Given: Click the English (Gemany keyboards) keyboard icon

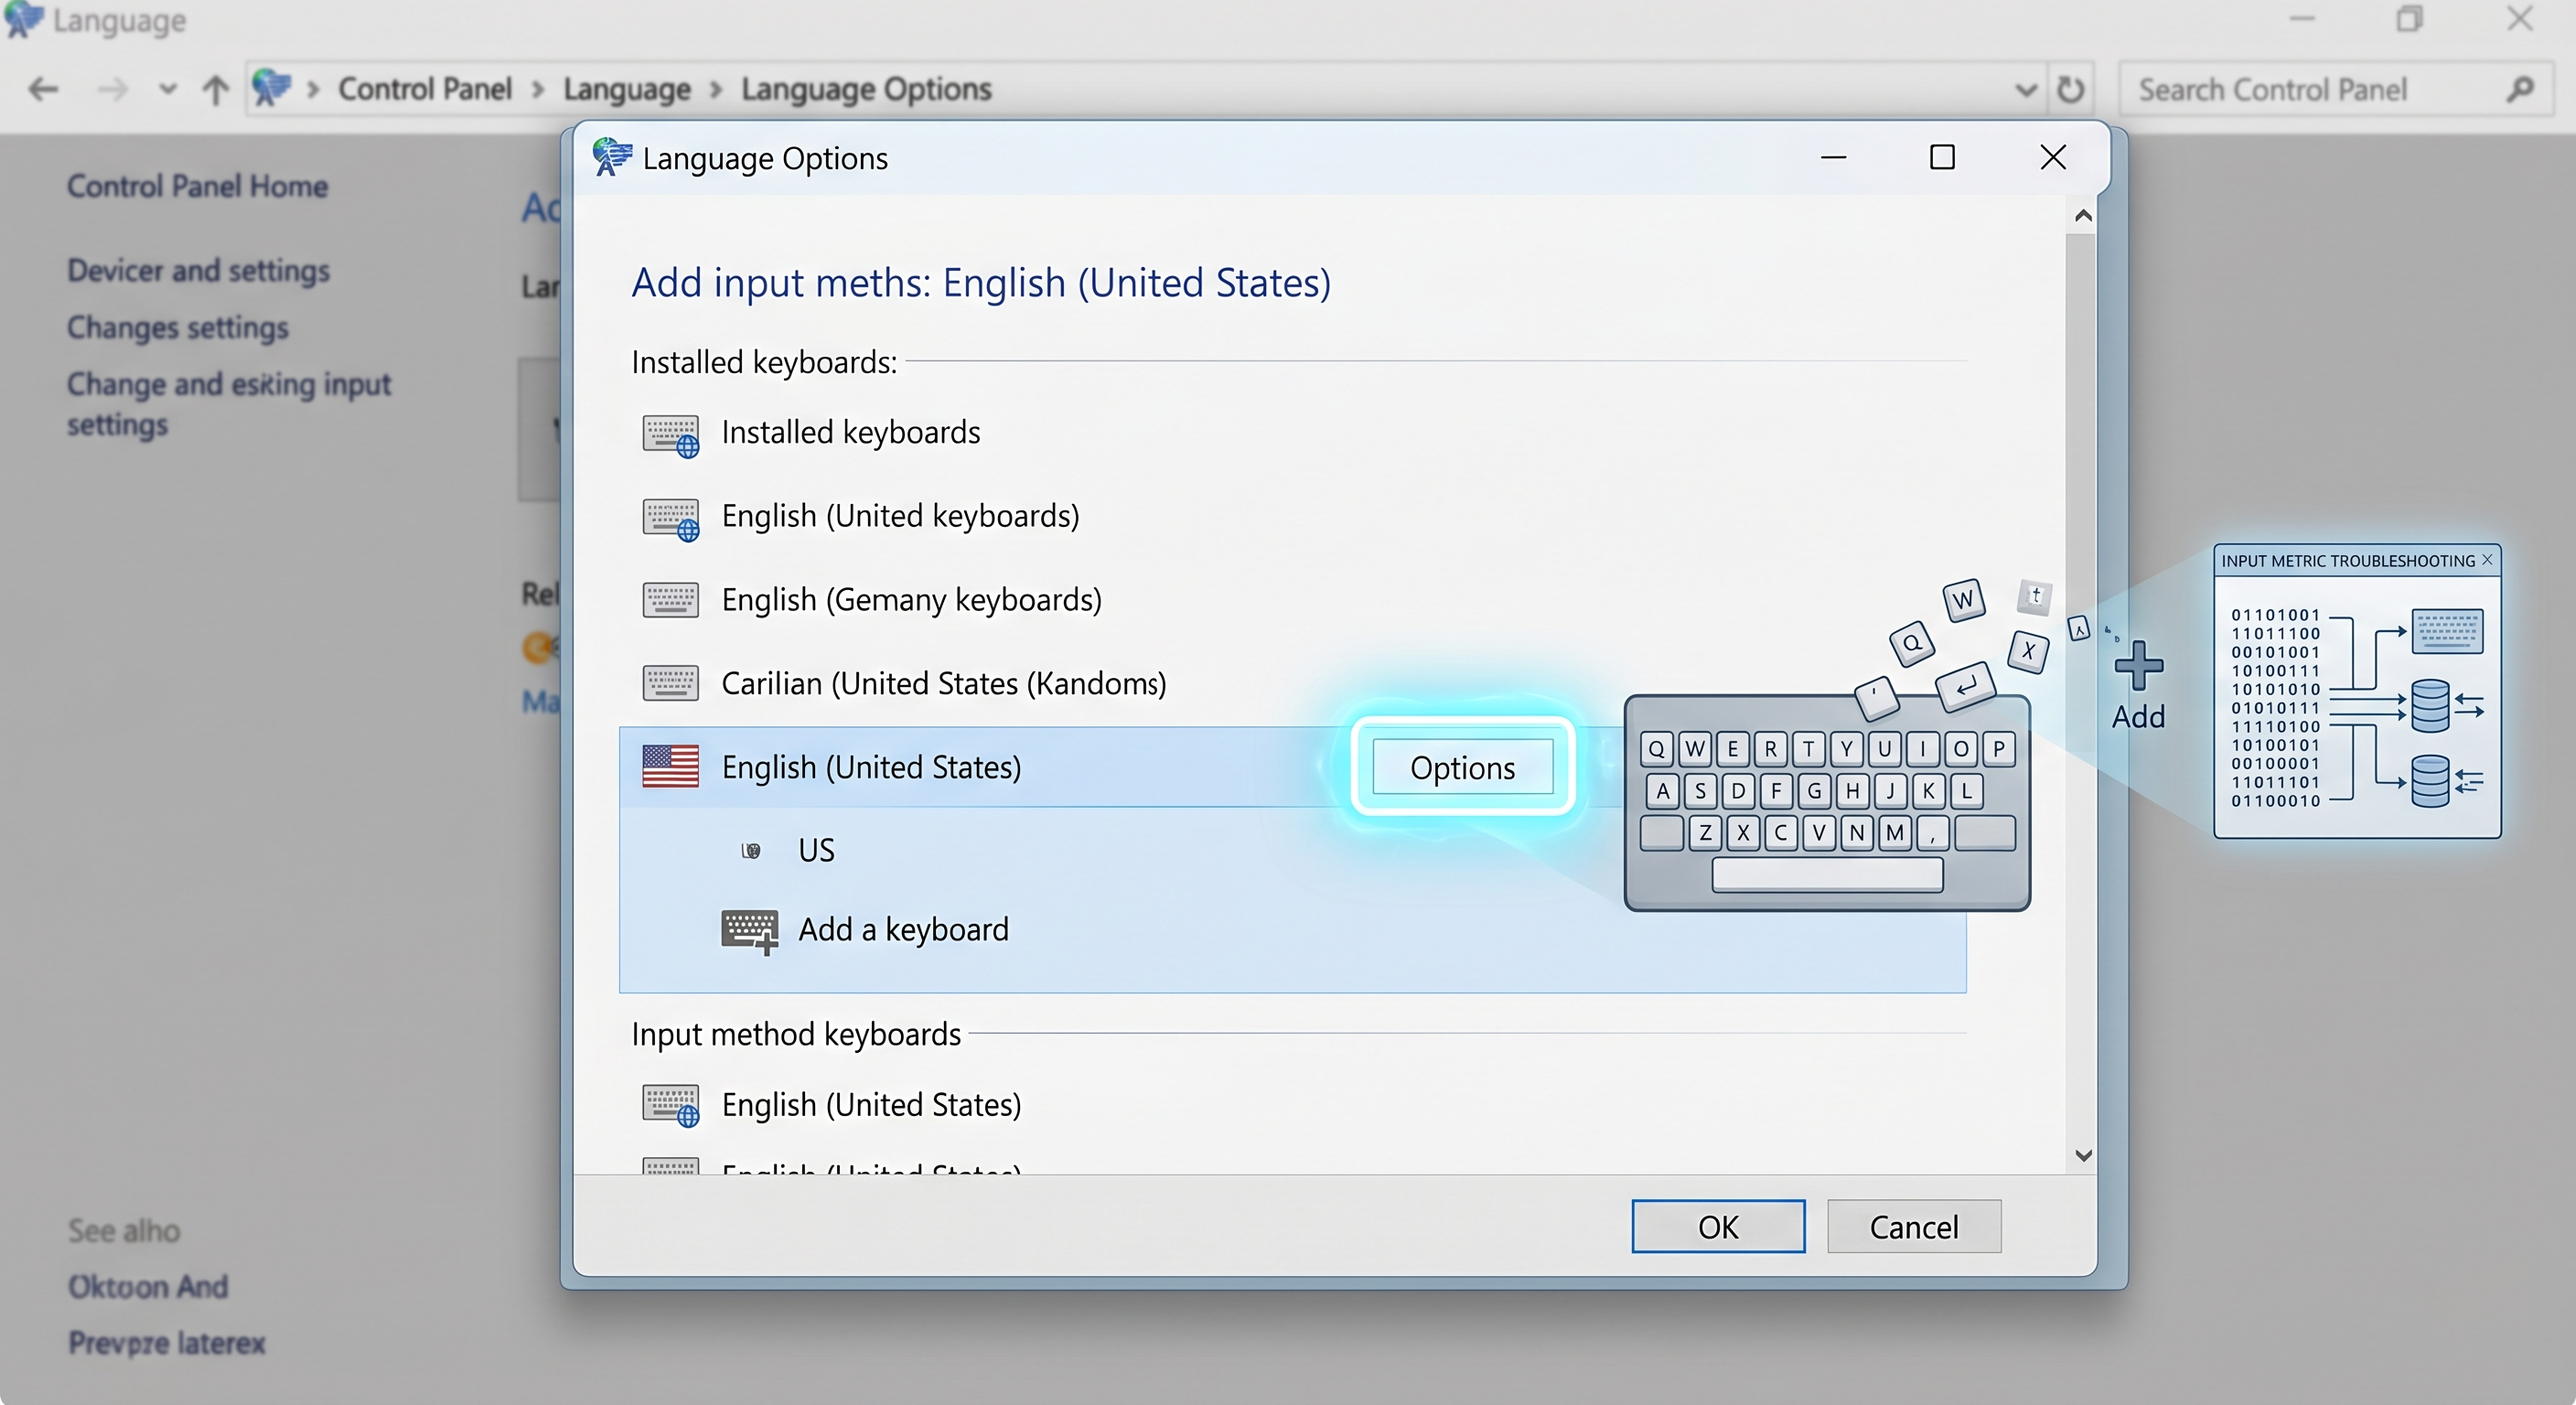Looking at the screenshot, I should [670, 600].
